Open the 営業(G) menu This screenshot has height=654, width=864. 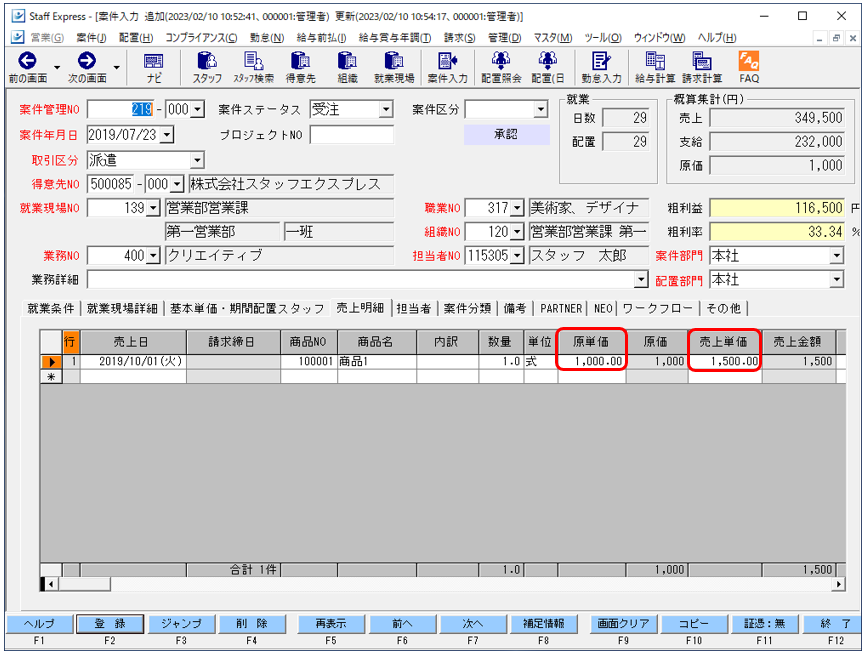coord(47,37)
